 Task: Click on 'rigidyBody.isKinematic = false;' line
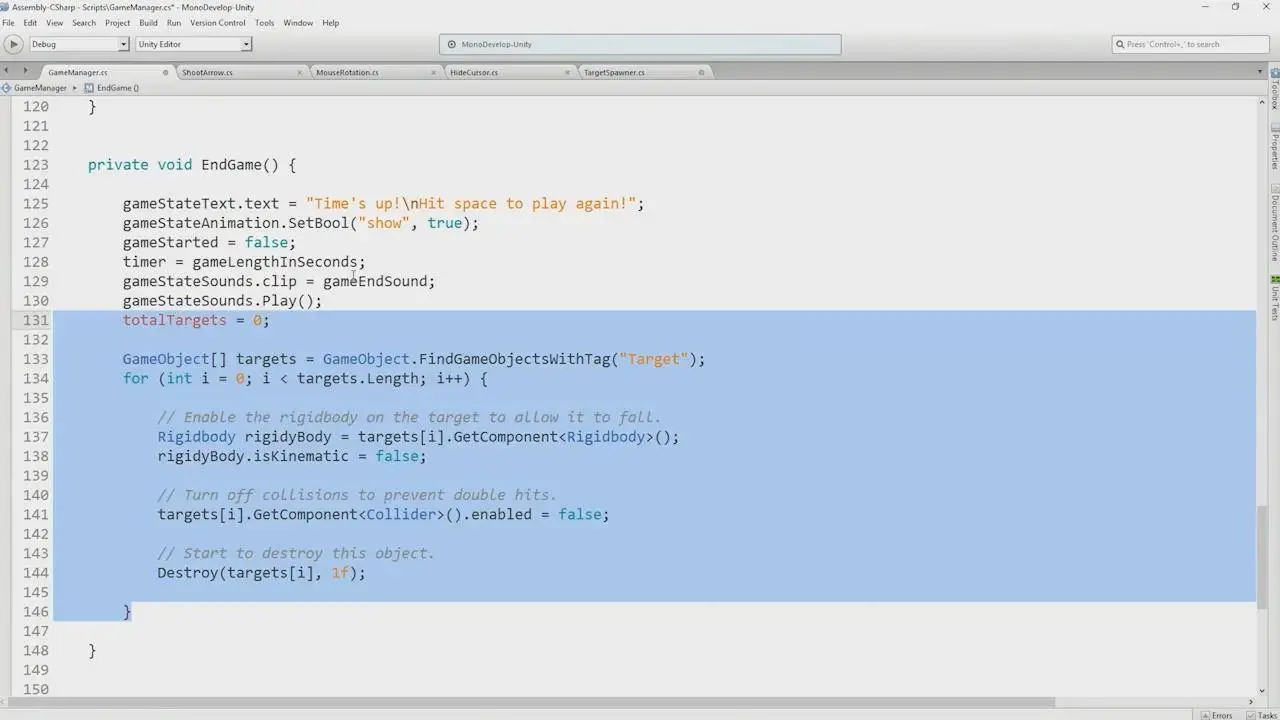pyautogui.click(x=292, y=457)
